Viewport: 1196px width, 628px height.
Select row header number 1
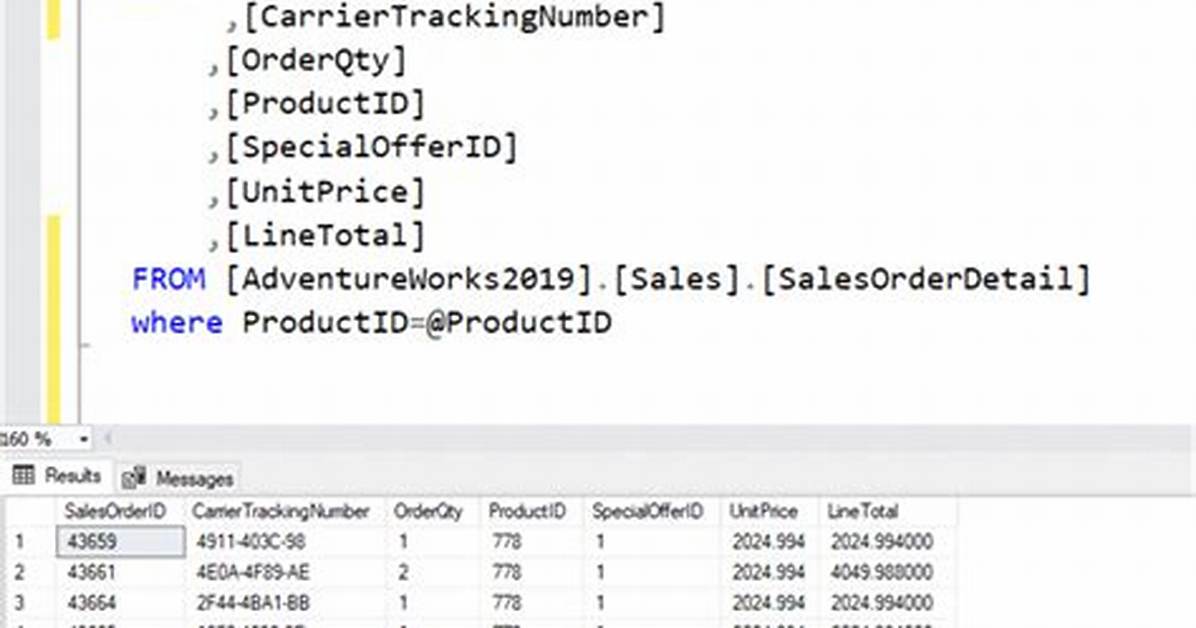(x=20, y=542)
